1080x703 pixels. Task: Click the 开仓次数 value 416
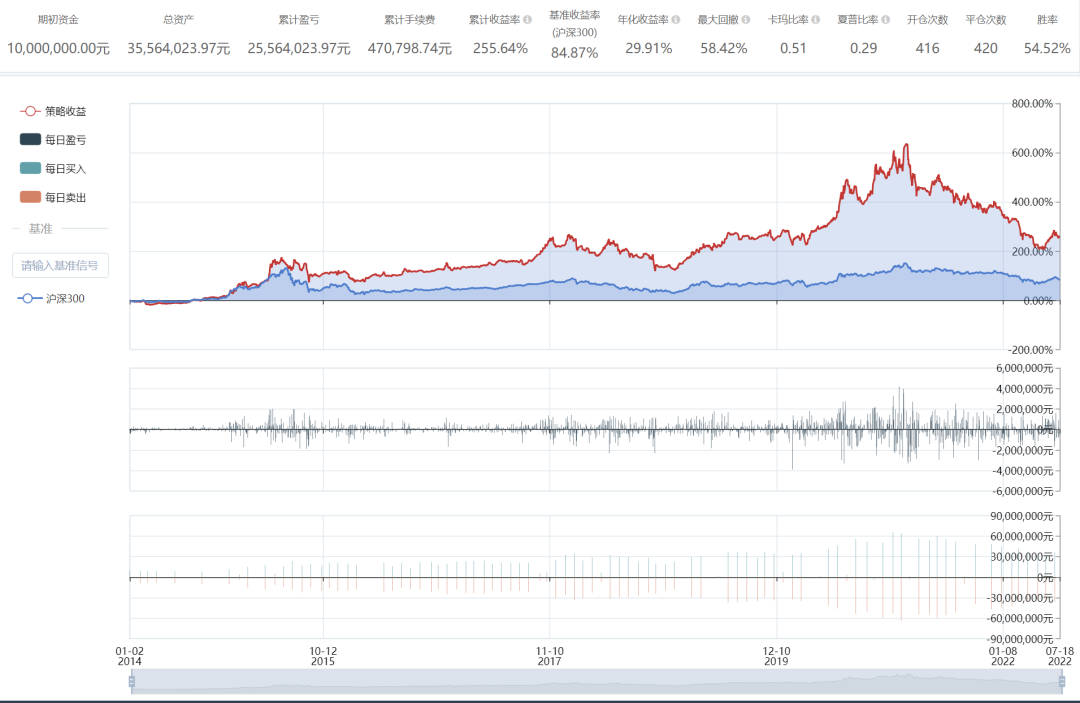927,48
